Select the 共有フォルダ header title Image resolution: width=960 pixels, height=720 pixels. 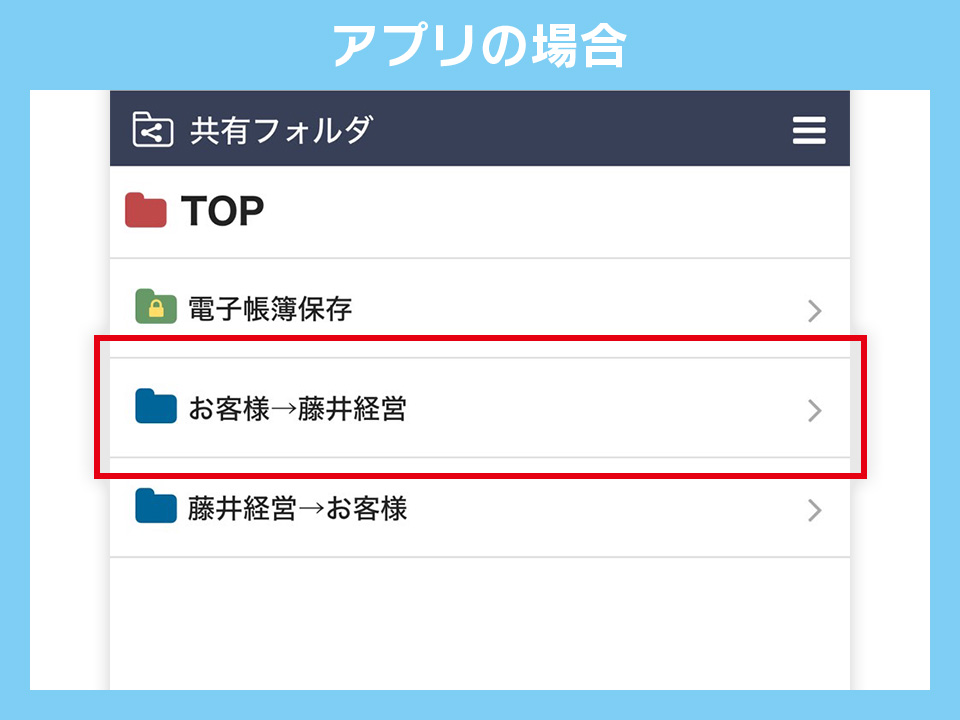(281, 130)
